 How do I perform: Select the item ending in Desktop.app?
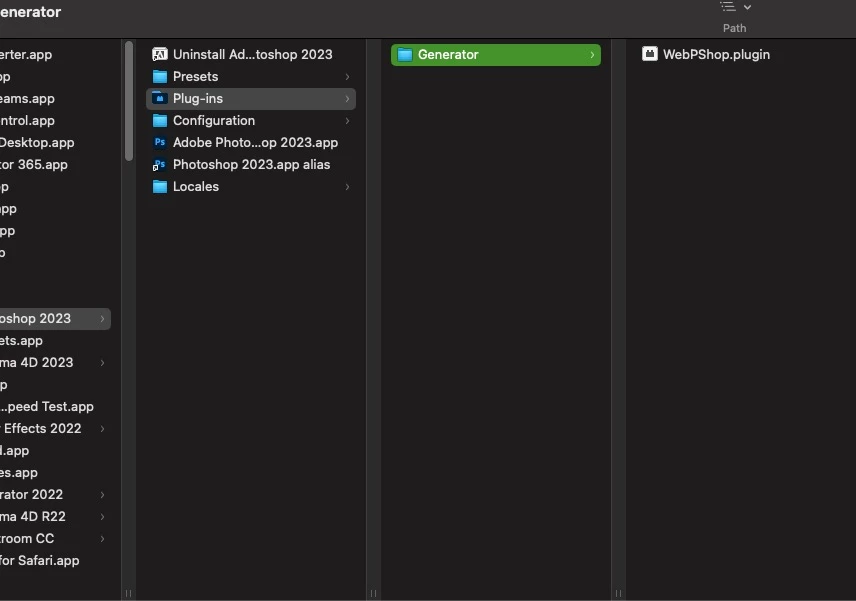click(x=37, y=142)
